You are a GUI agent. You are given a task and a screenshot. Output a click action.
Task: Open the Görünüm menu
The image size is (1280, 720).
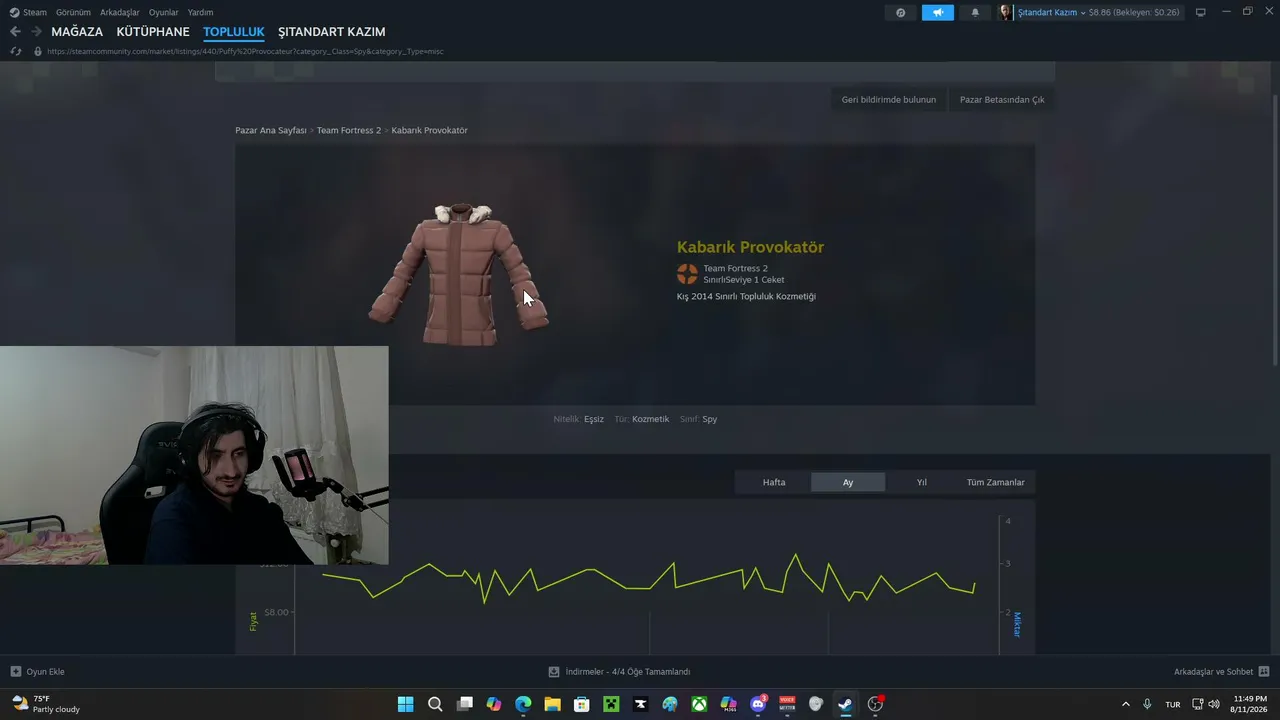(73, 13)
